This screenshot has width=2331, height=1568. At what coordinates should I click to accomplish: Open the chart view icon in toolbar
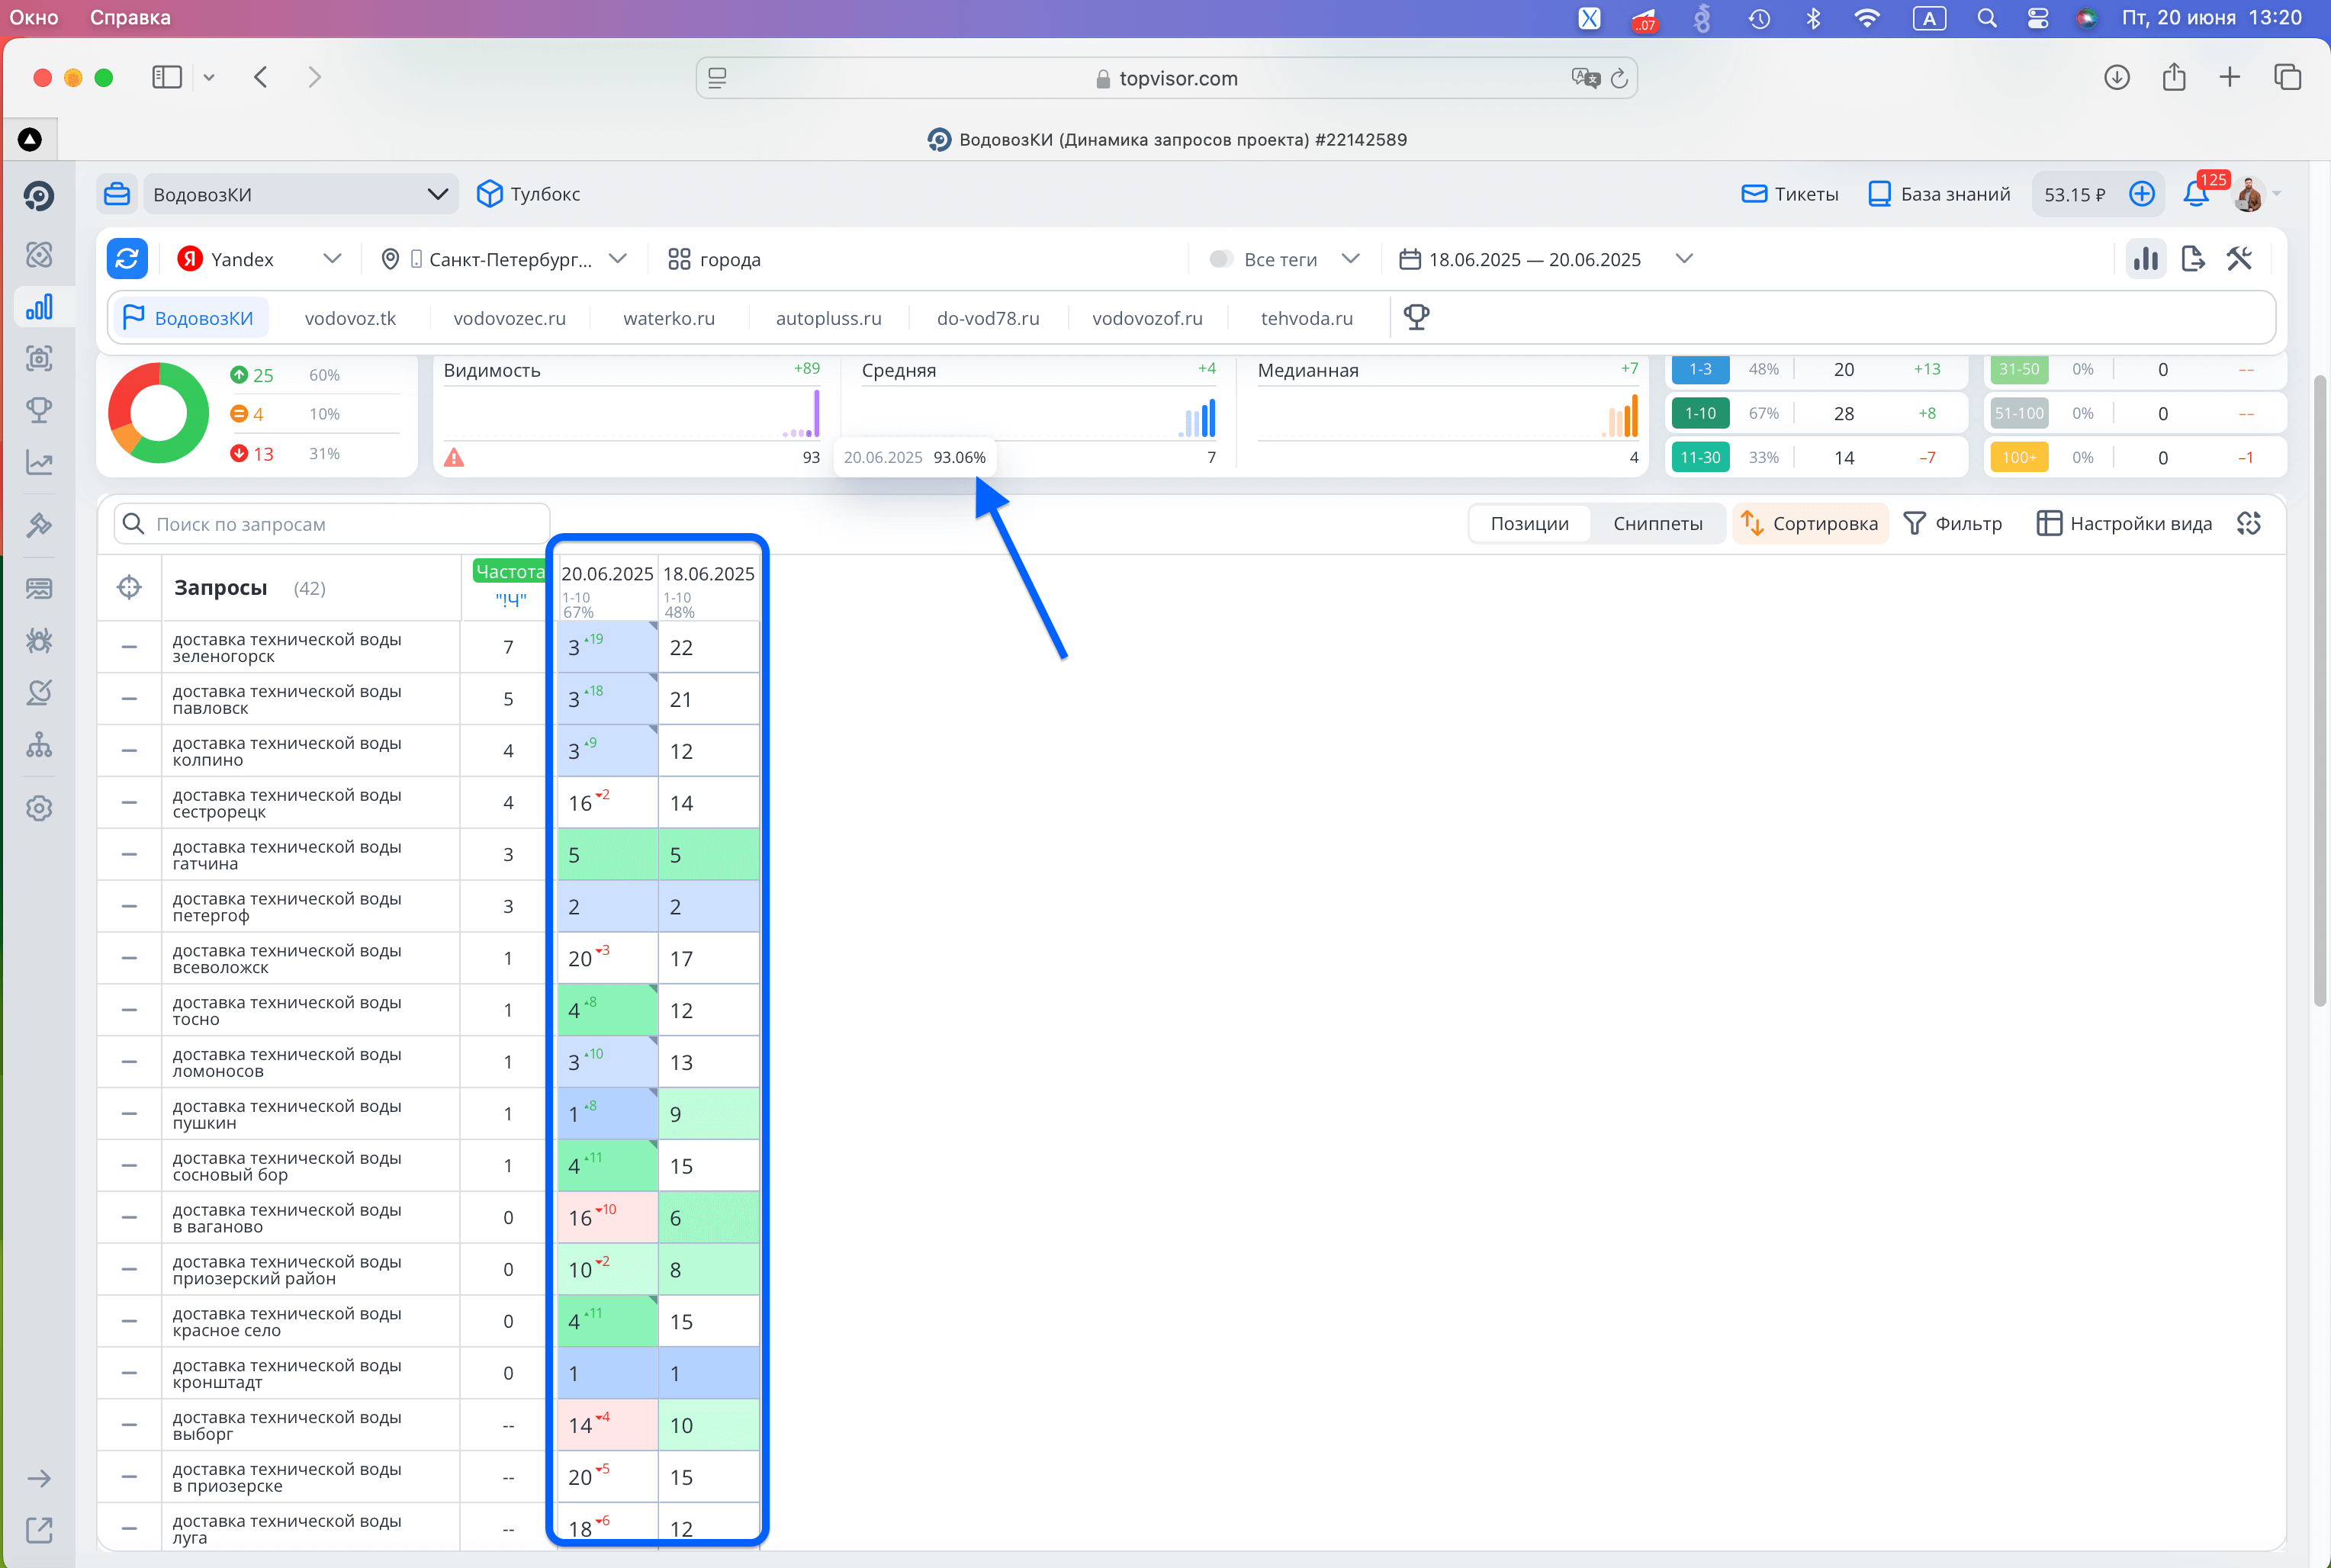(2145, 259)
